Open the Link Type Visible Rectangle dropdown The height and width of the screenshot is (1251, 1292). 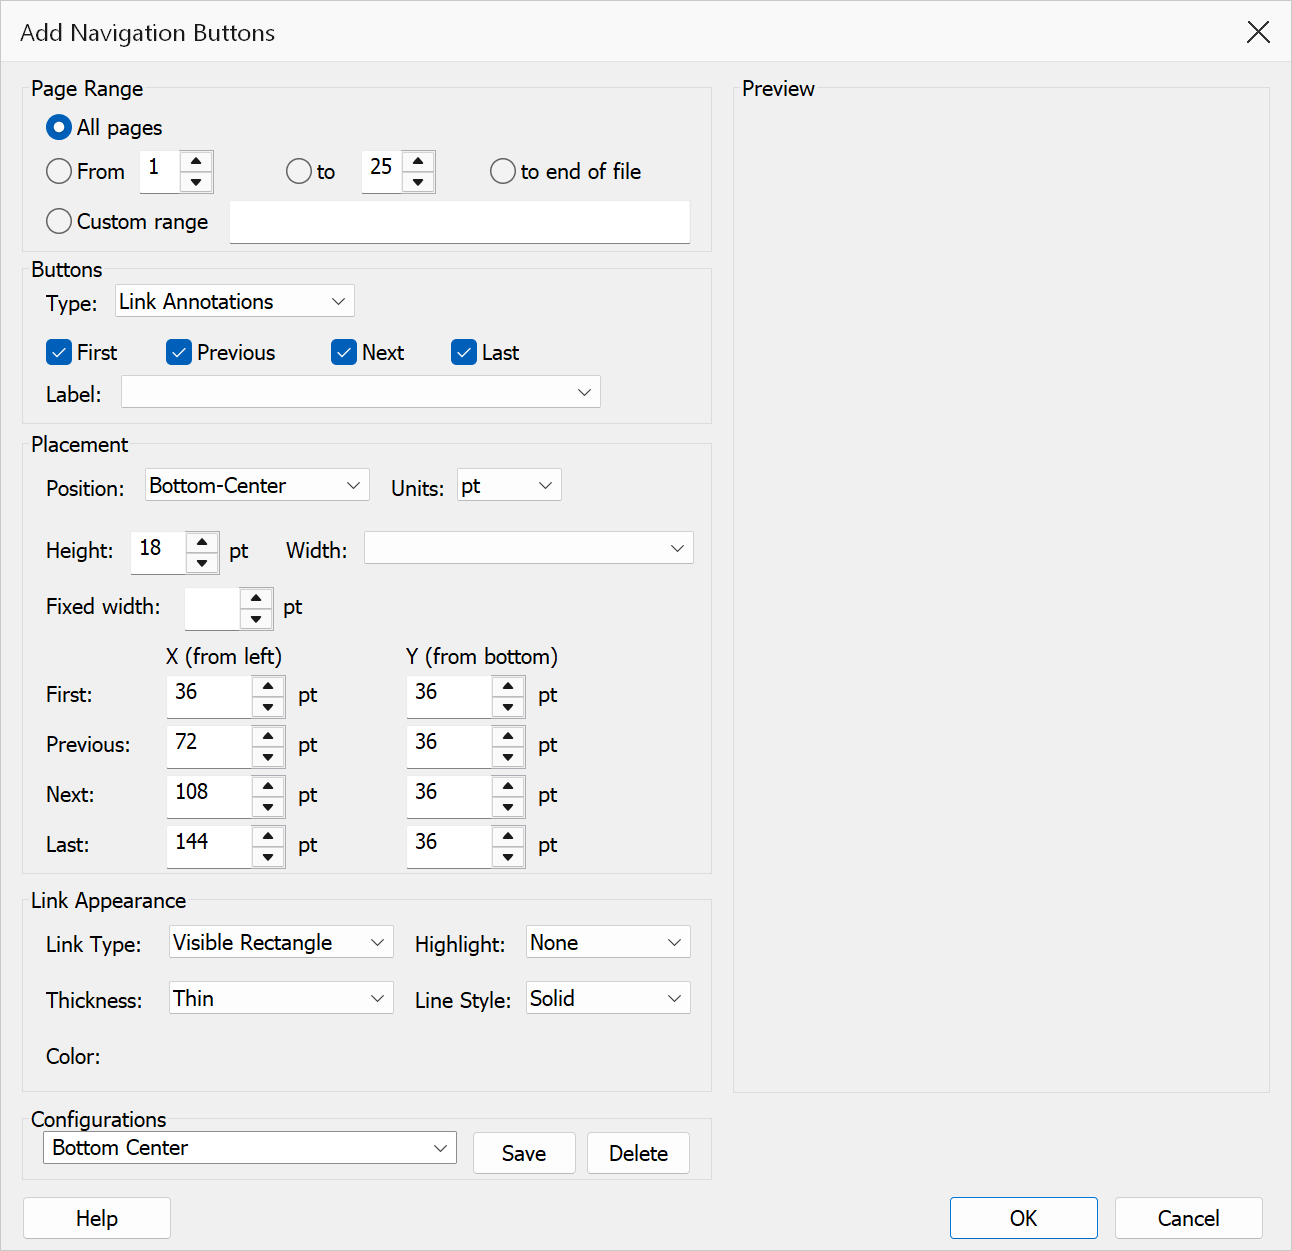click(x=281, y=942)
